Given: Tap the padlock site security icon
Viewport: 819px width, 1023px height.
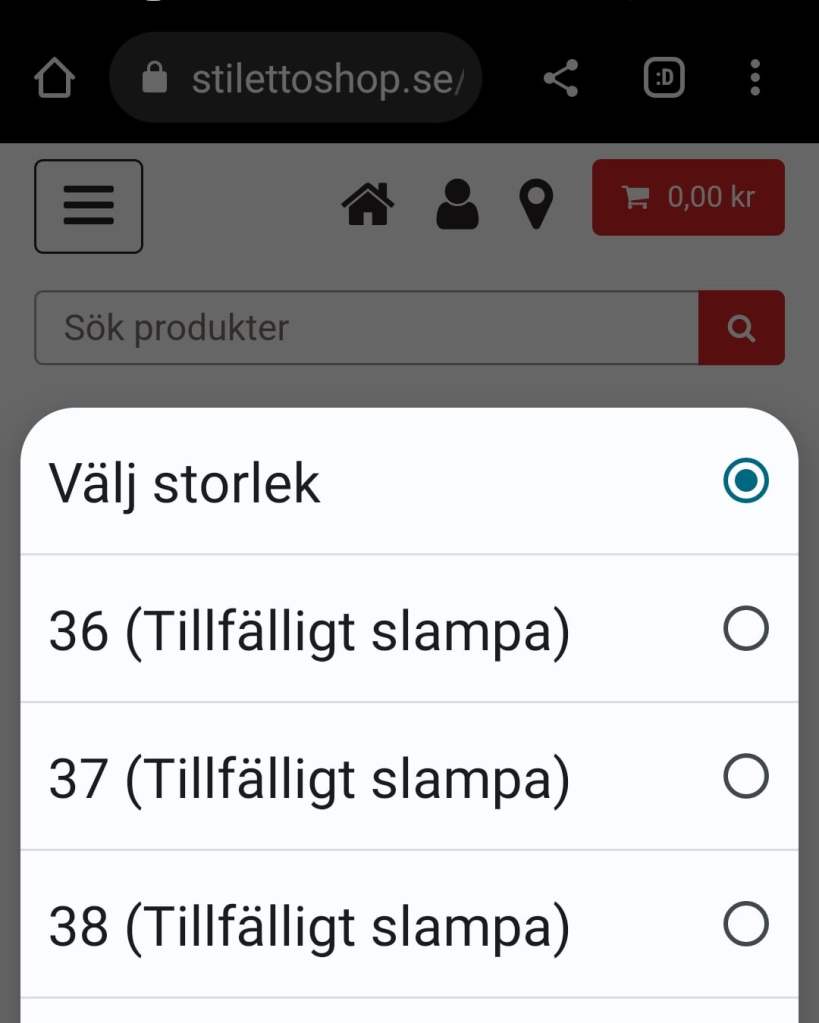Looking at the screenshot, I should pos(154,78).
